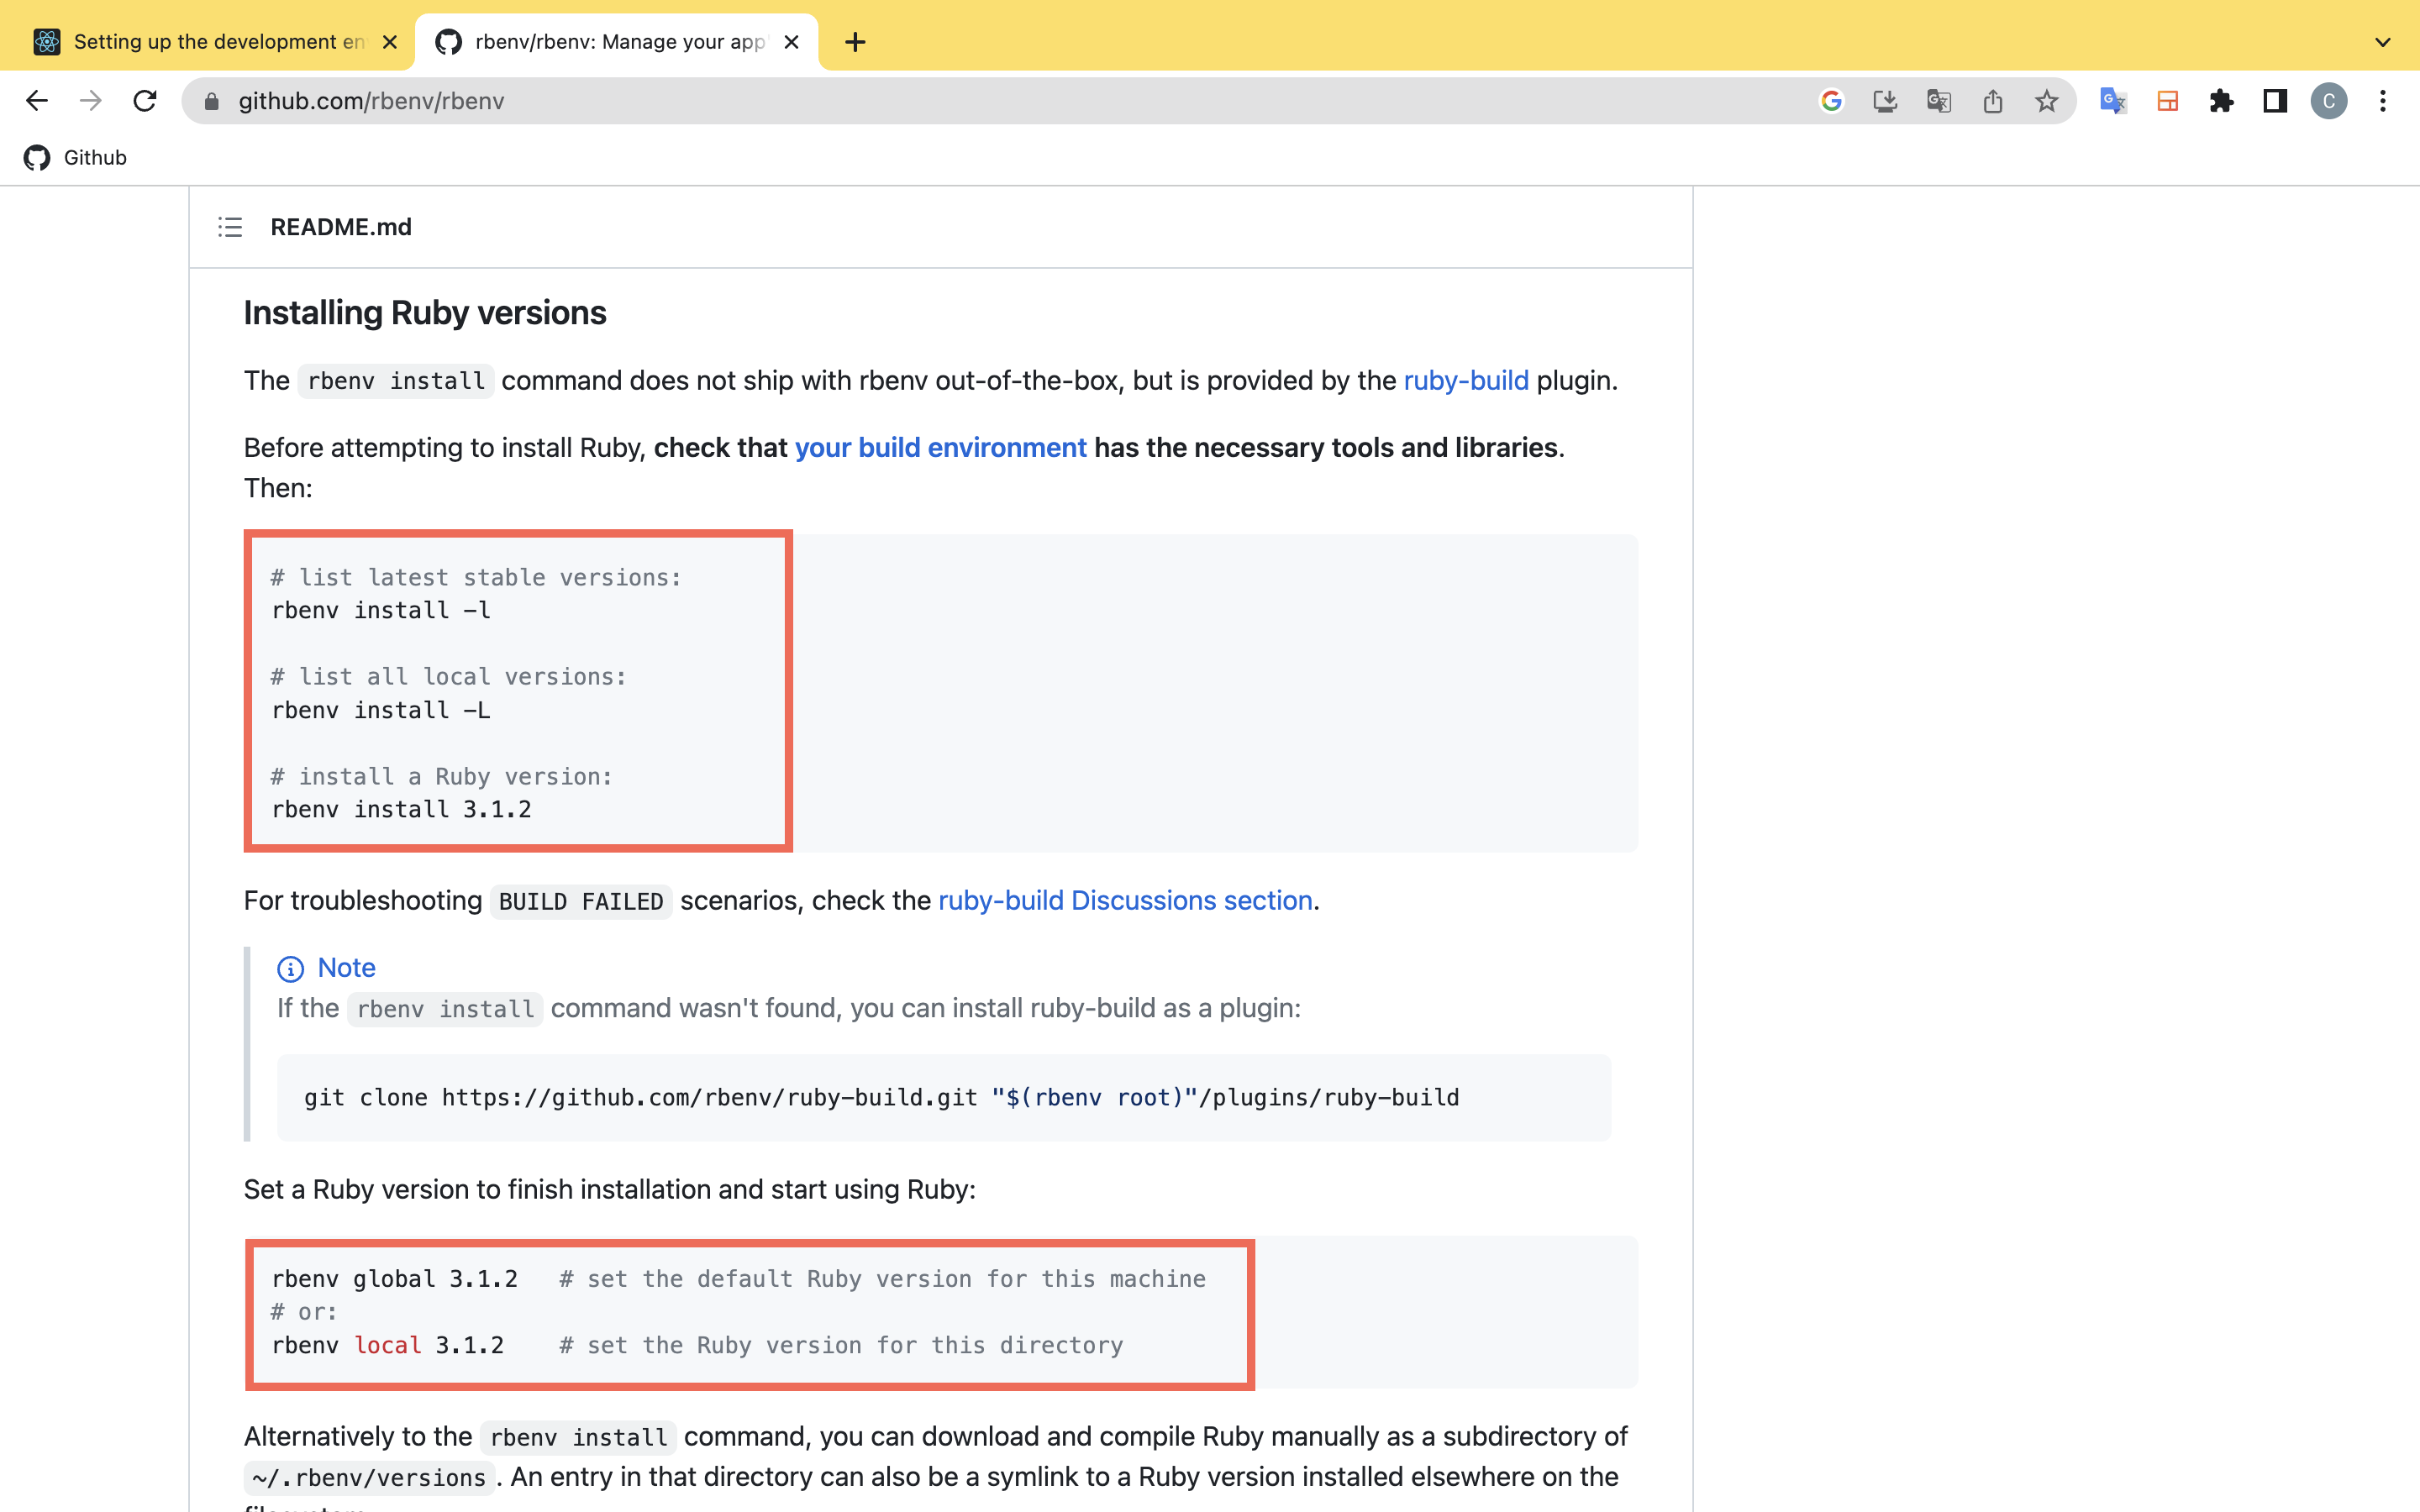Open the README outline menu
Image resolution: width=2420 pixels, height=1512 pixels.
tap(230, 227)
